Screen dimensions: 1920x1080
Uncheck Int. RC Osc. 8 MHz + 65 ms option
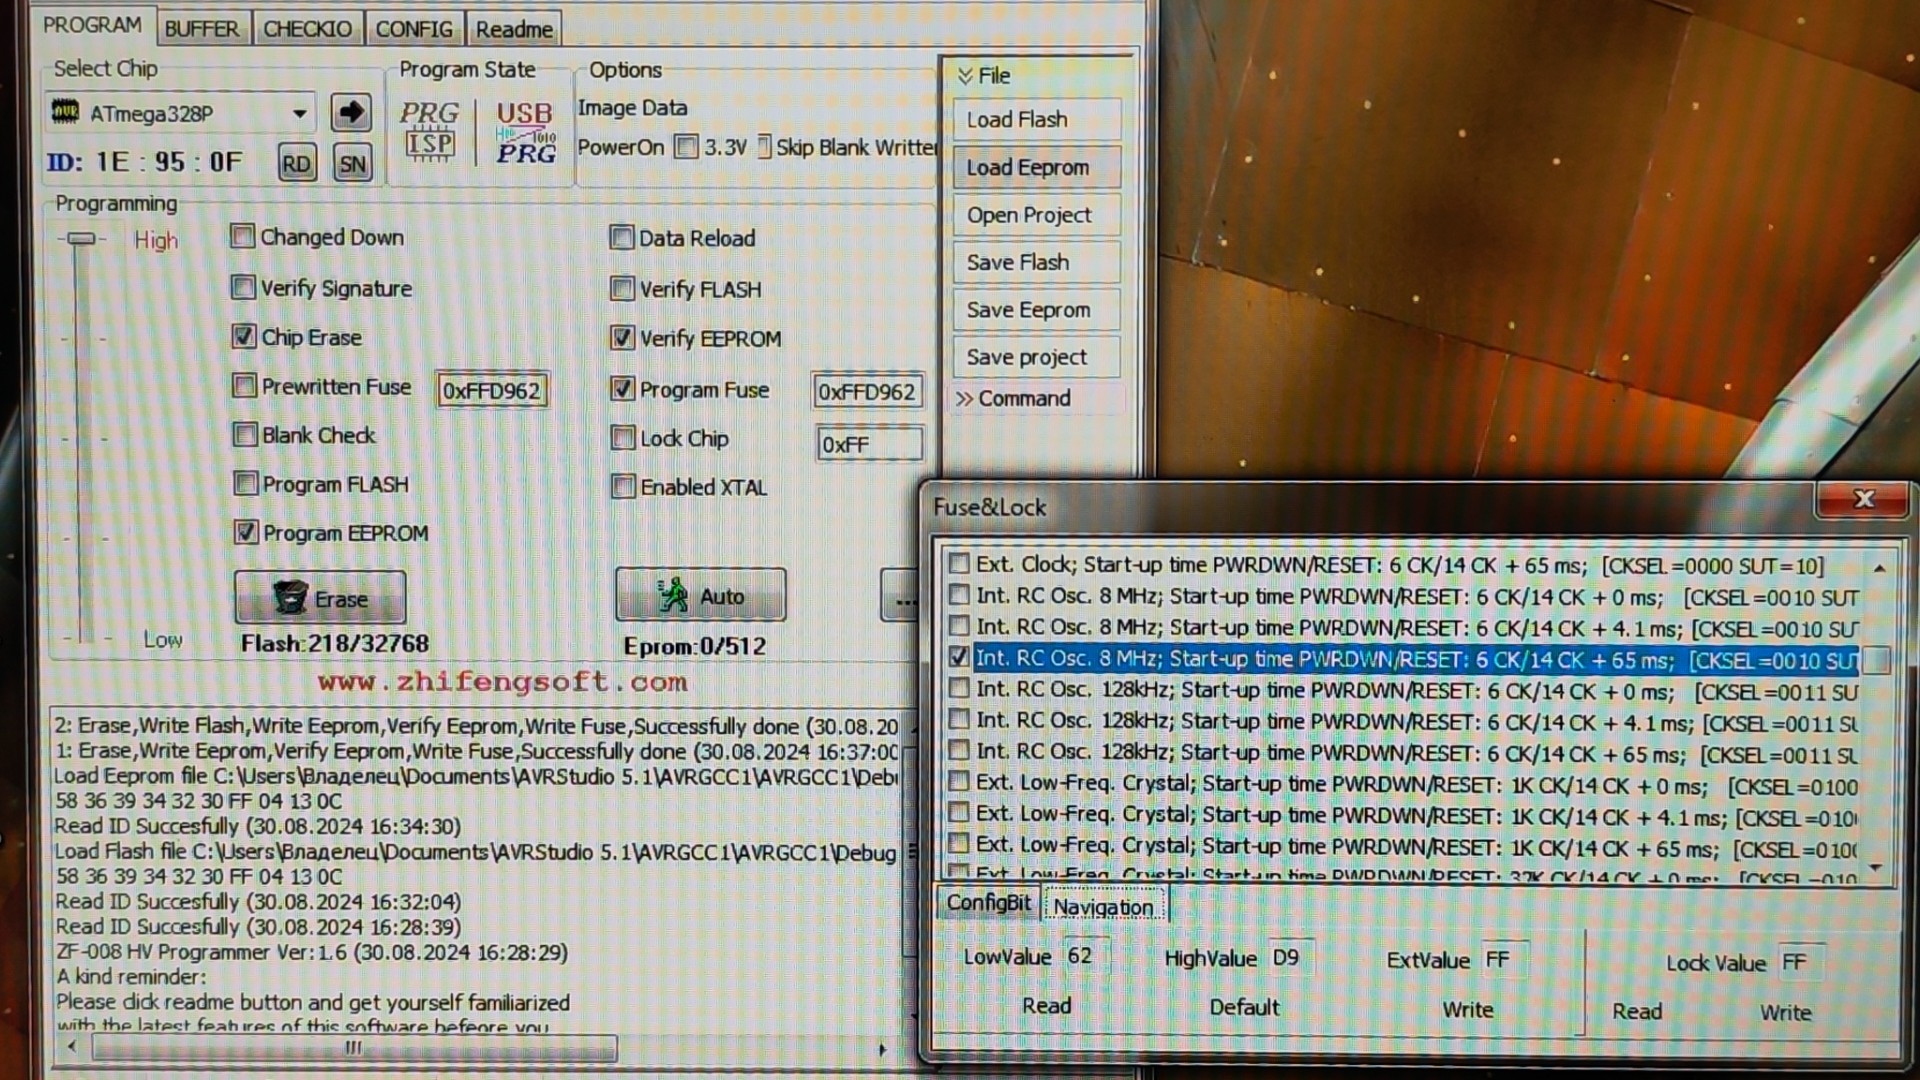click(958, 657)
